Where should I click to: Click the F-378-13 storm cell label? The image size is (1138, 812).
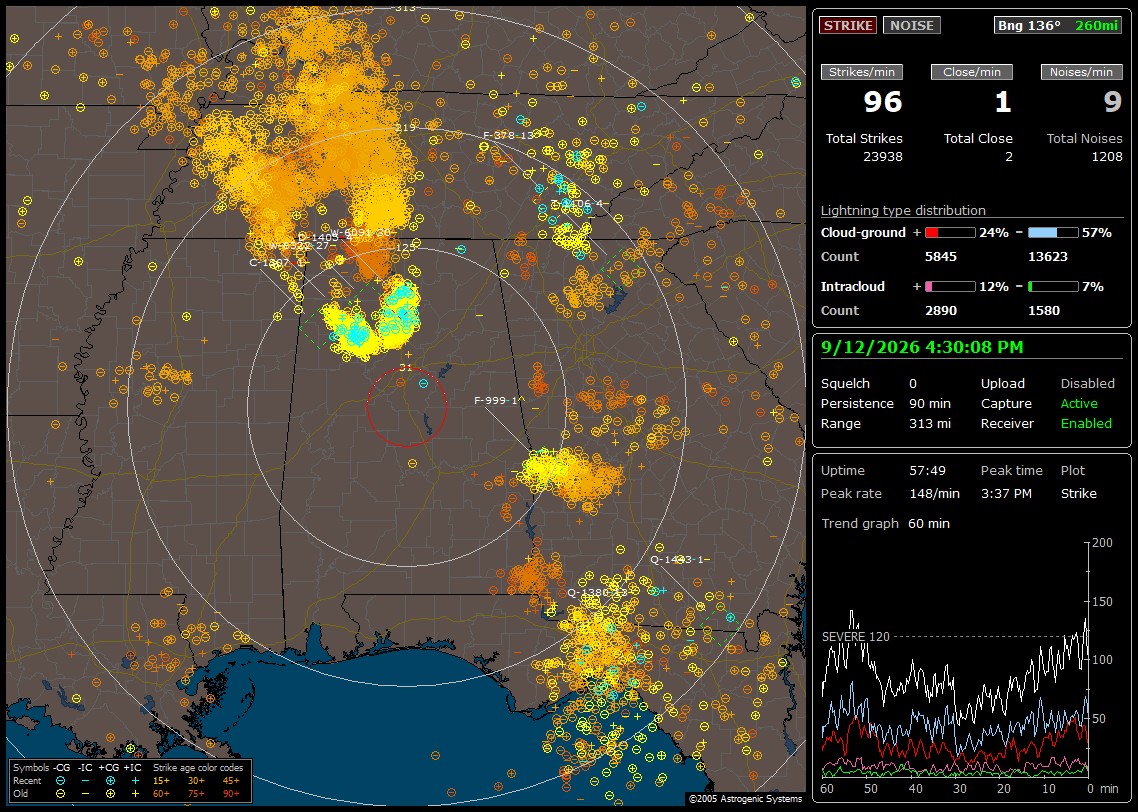(x=508, y=136)
